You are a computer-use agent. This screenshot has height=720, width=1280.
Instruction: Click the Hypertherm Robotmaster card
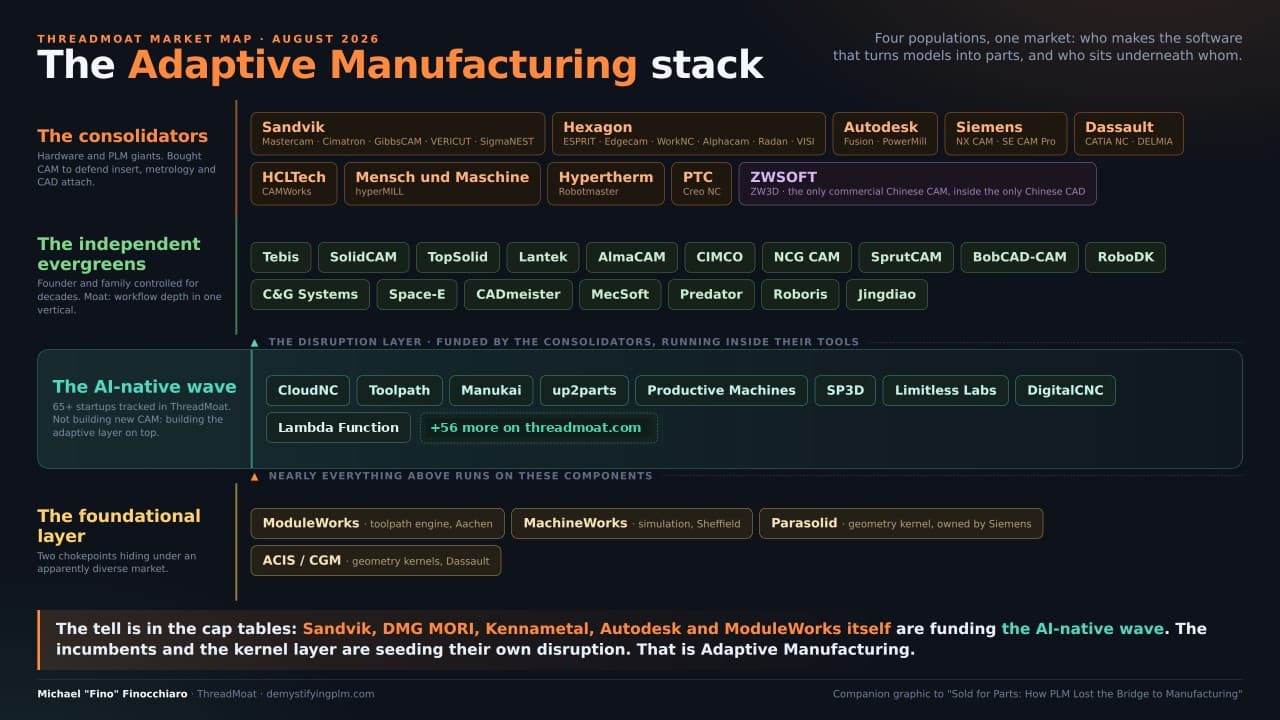tap(606, 184)
